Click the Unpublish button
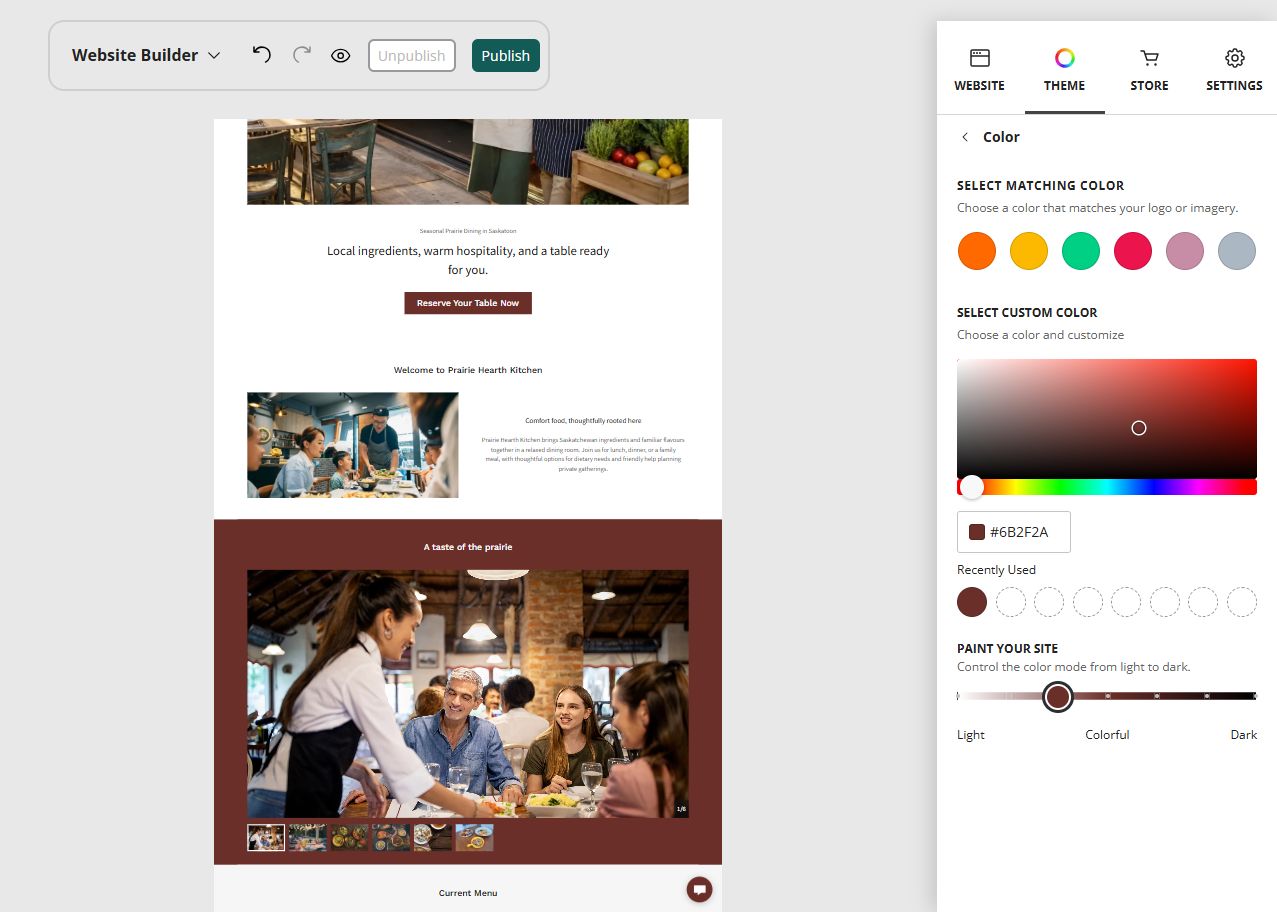 [x=412, y=56]
